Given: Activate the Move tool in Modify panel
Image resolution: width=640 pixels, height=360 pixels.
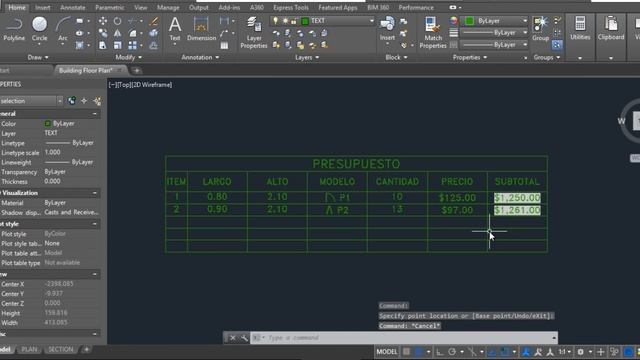Looking at the screenshot, I should coord(103,21).
